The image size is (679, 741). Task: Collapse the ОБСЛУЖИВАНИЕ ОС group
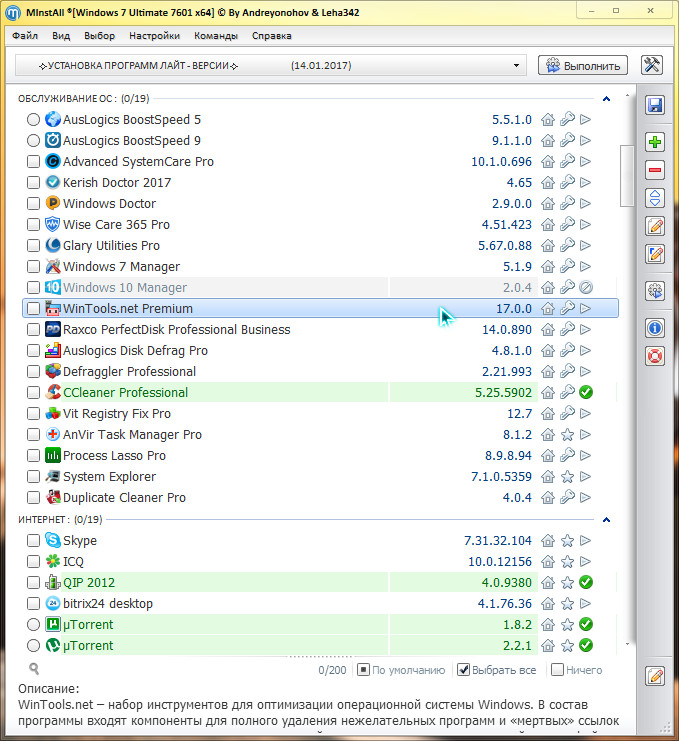(606, 99)
